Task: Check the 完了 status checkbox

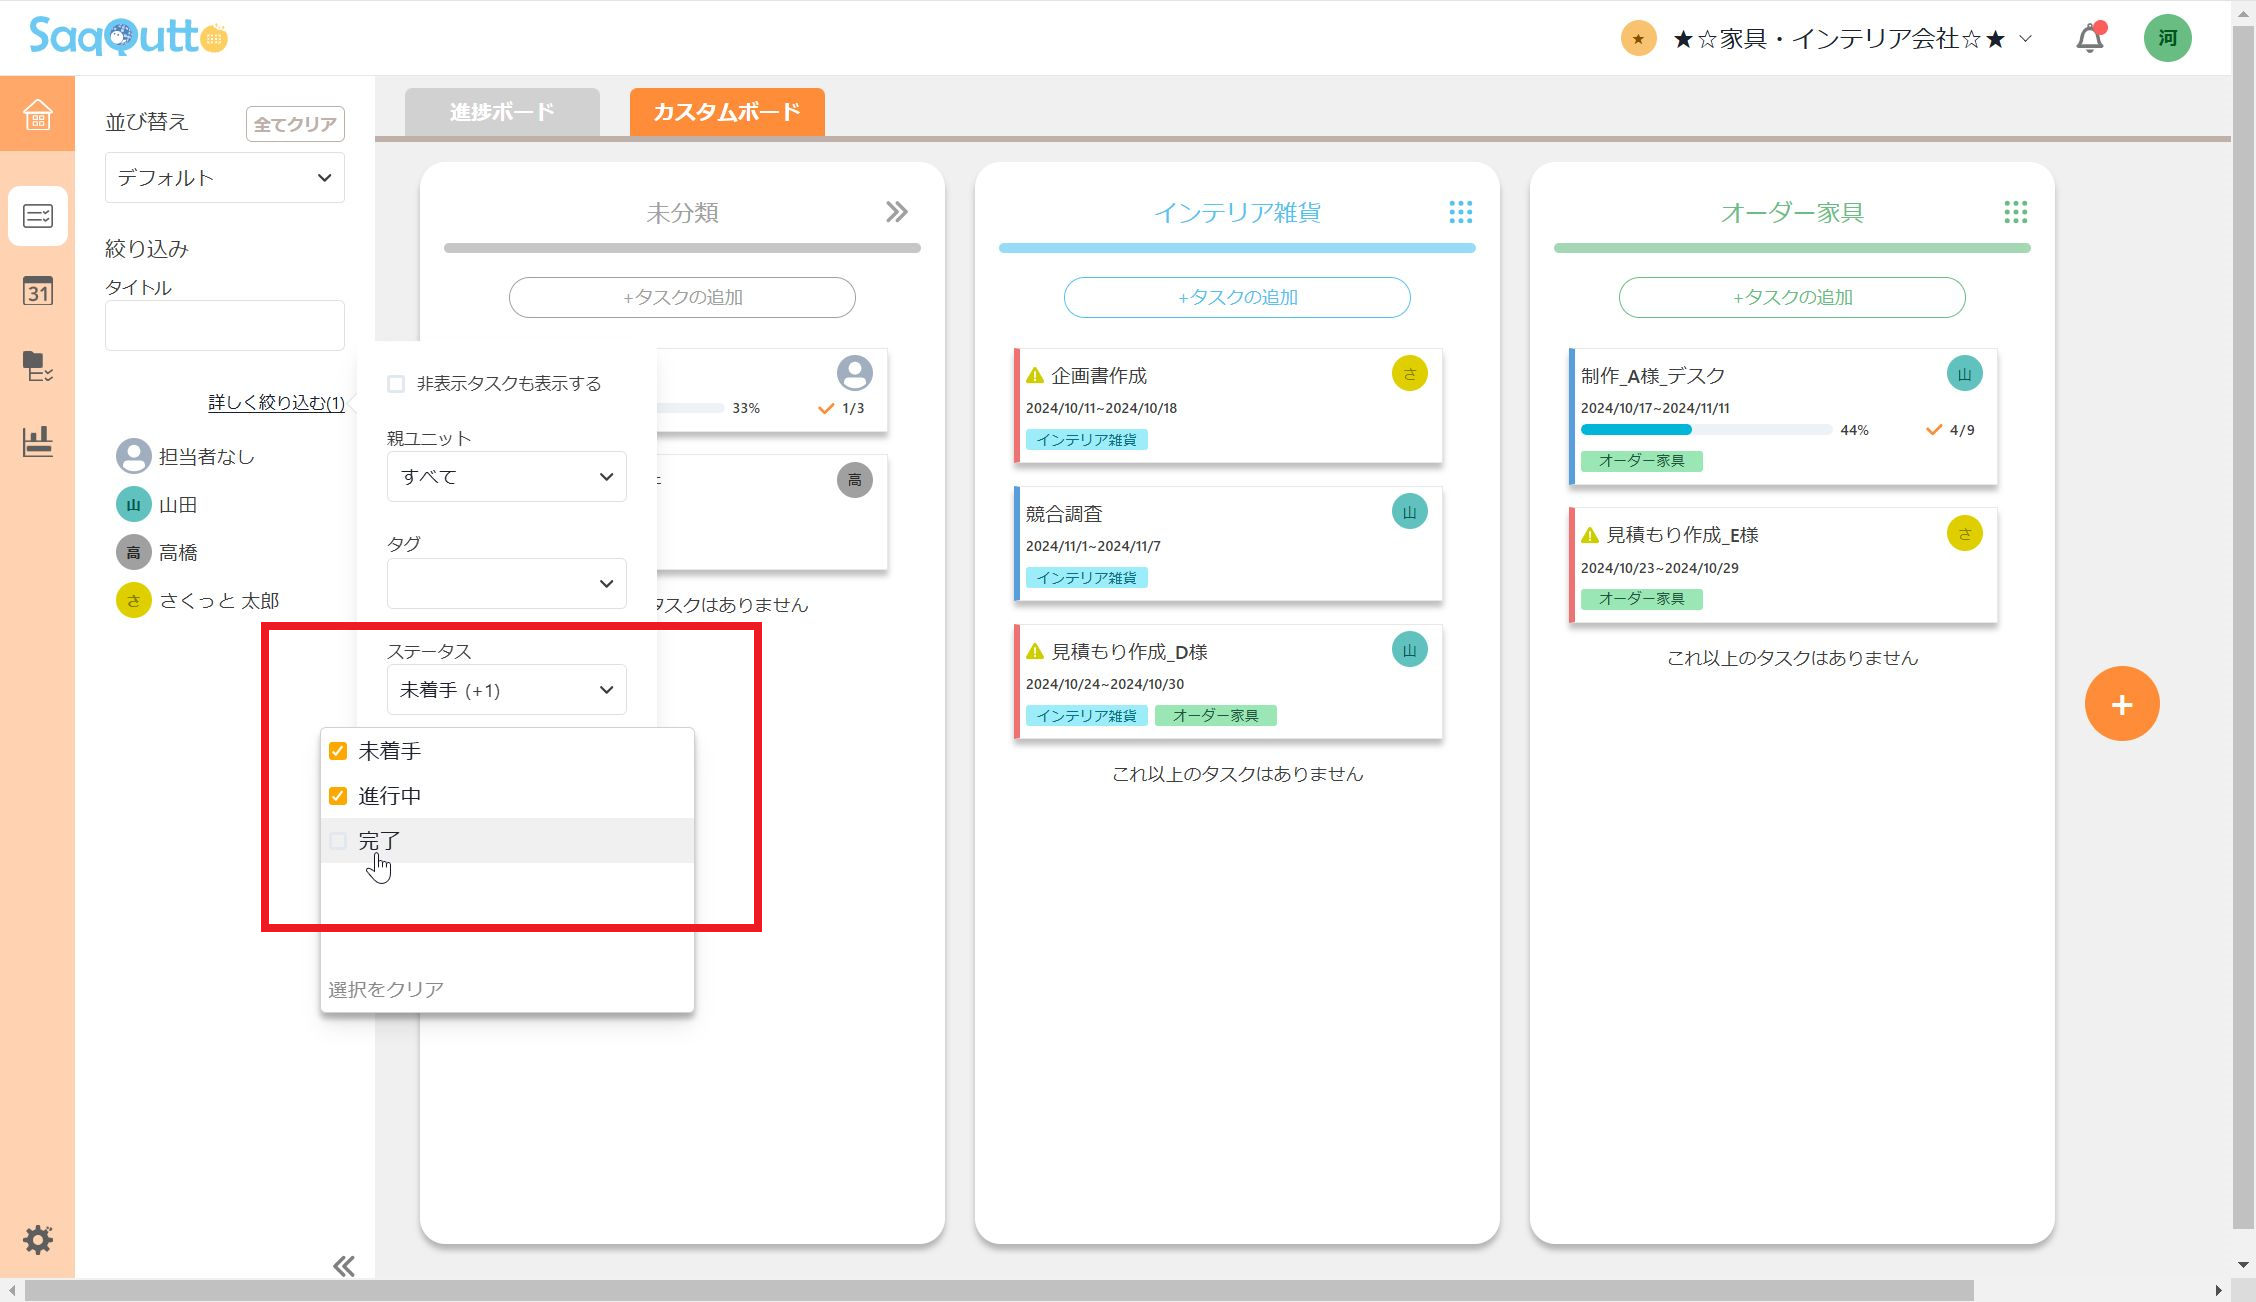Action: tap(338, 840)
